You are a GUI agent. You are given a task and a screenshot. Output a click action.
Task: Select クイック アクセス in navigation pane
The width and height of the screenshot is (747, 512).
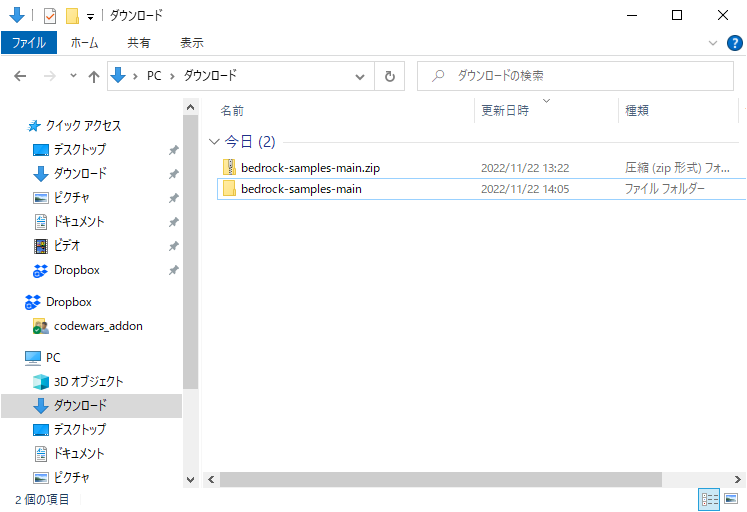tap(83, 126)
